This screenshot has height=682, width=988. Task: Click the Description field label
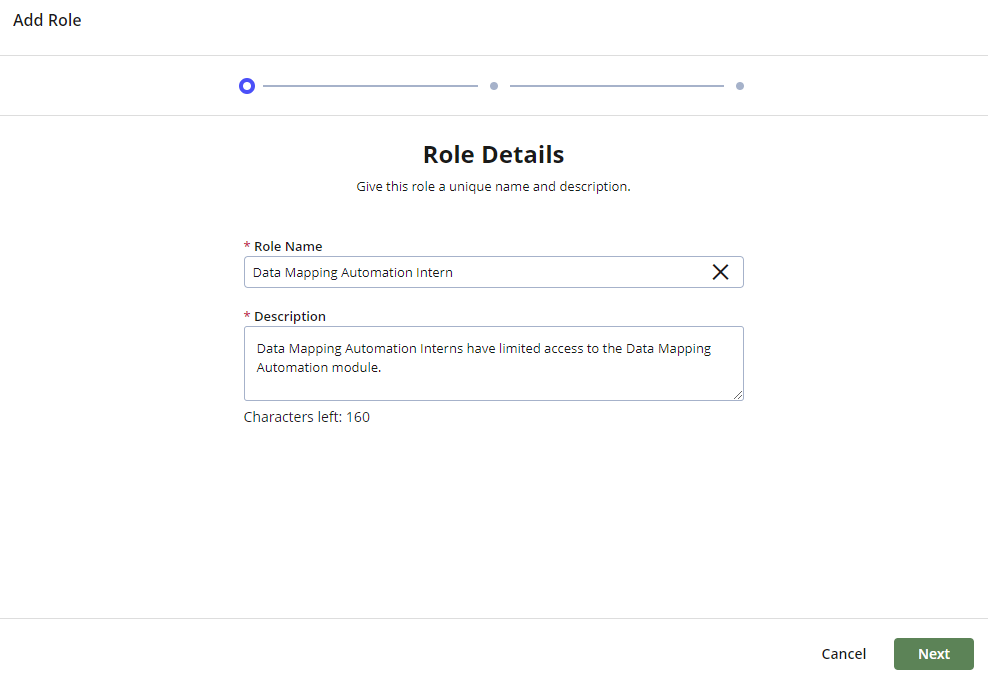[290, 316]
